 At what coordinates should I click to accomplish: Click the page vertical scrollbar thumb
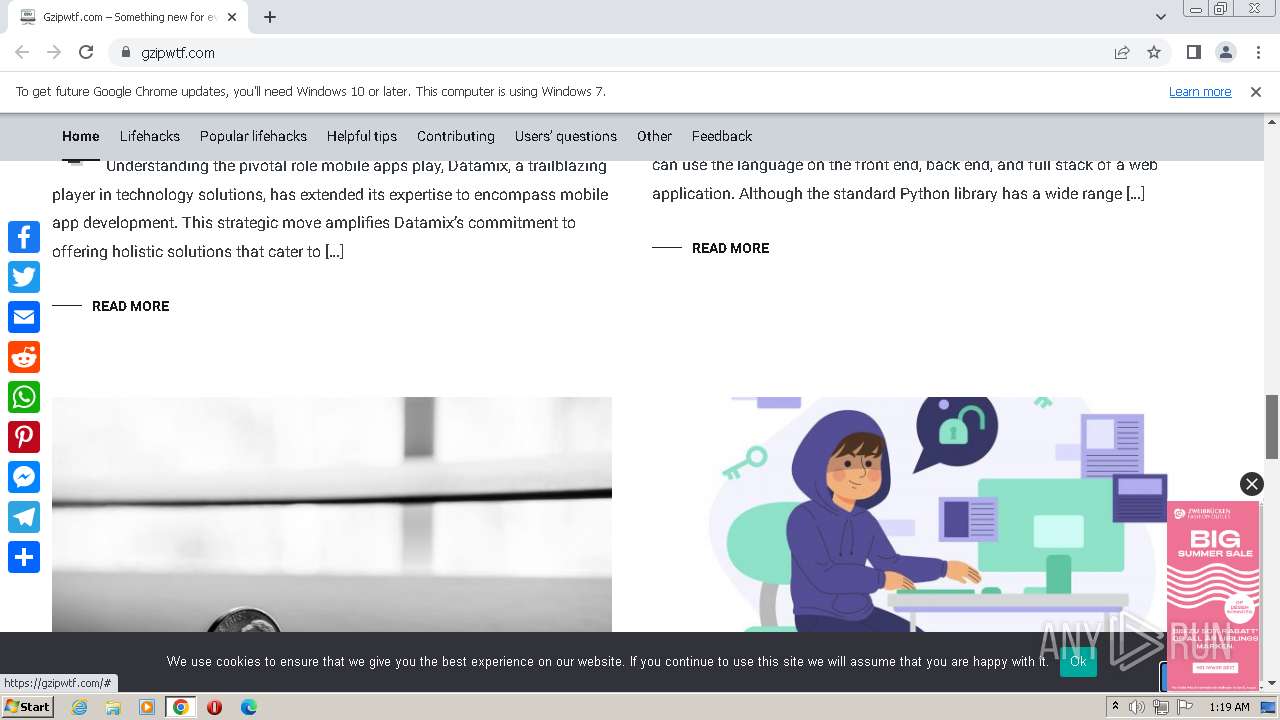coord(1272,427)
